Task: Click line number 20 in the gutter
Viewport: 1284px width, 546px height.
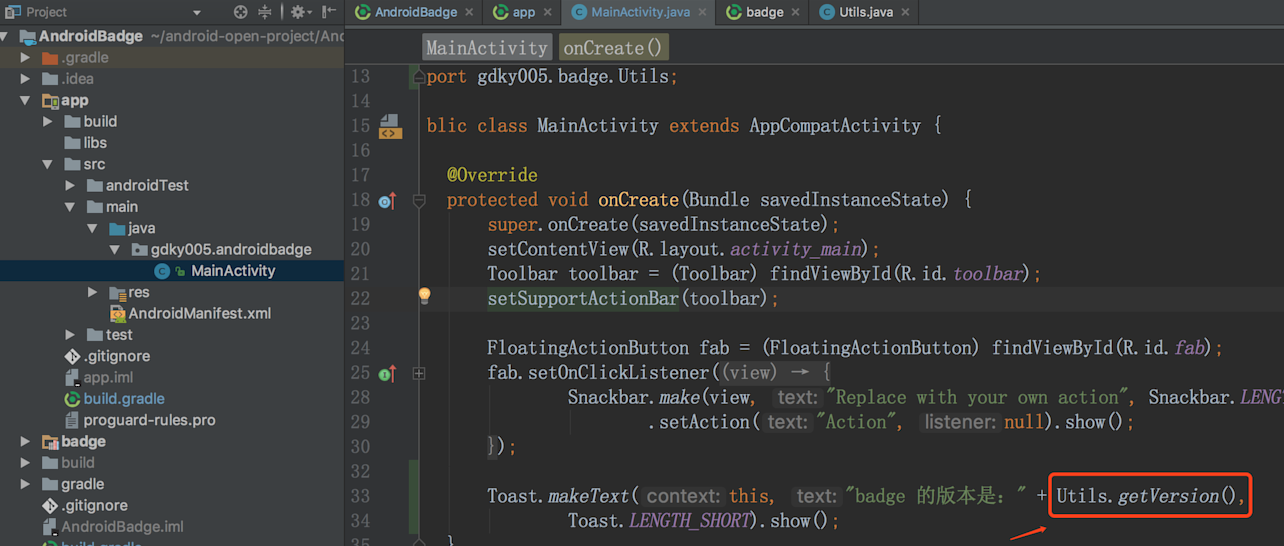Action: coord(360,249)
